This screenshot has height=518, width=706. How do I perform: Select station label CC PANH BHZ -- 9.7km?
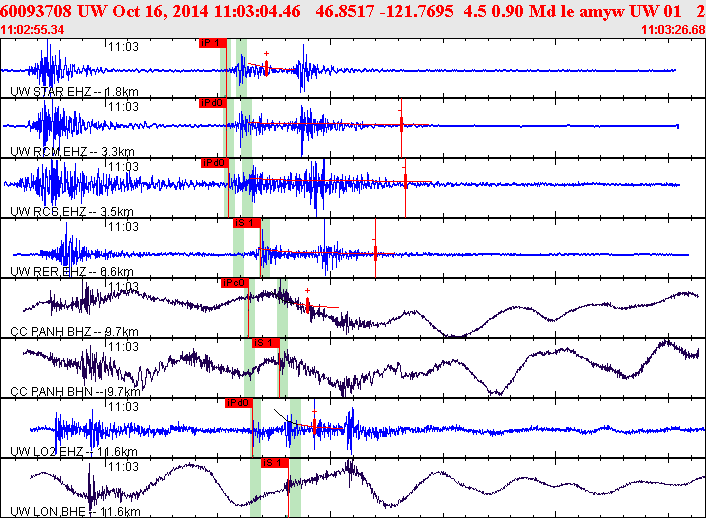click(x=74, y=332)
